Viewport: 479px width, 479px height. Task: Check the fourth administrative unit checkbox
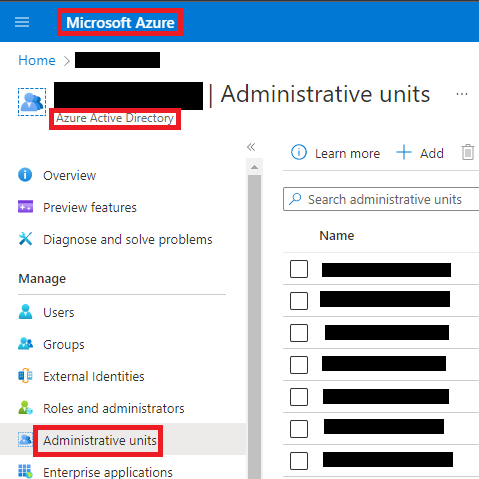point(299,365)
